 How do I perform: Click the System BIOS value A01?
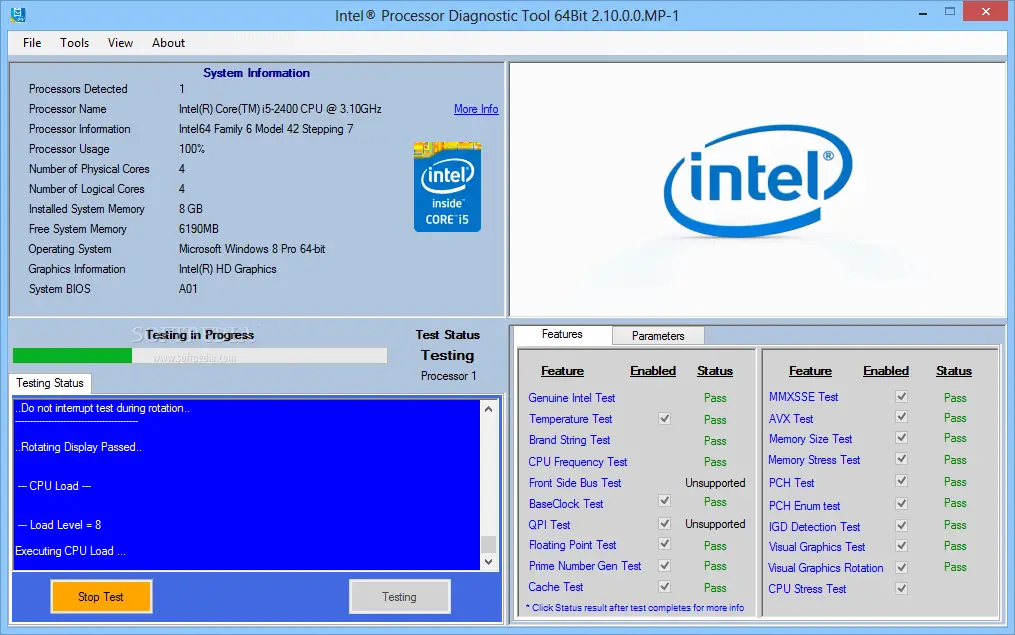tap(188, 289)
